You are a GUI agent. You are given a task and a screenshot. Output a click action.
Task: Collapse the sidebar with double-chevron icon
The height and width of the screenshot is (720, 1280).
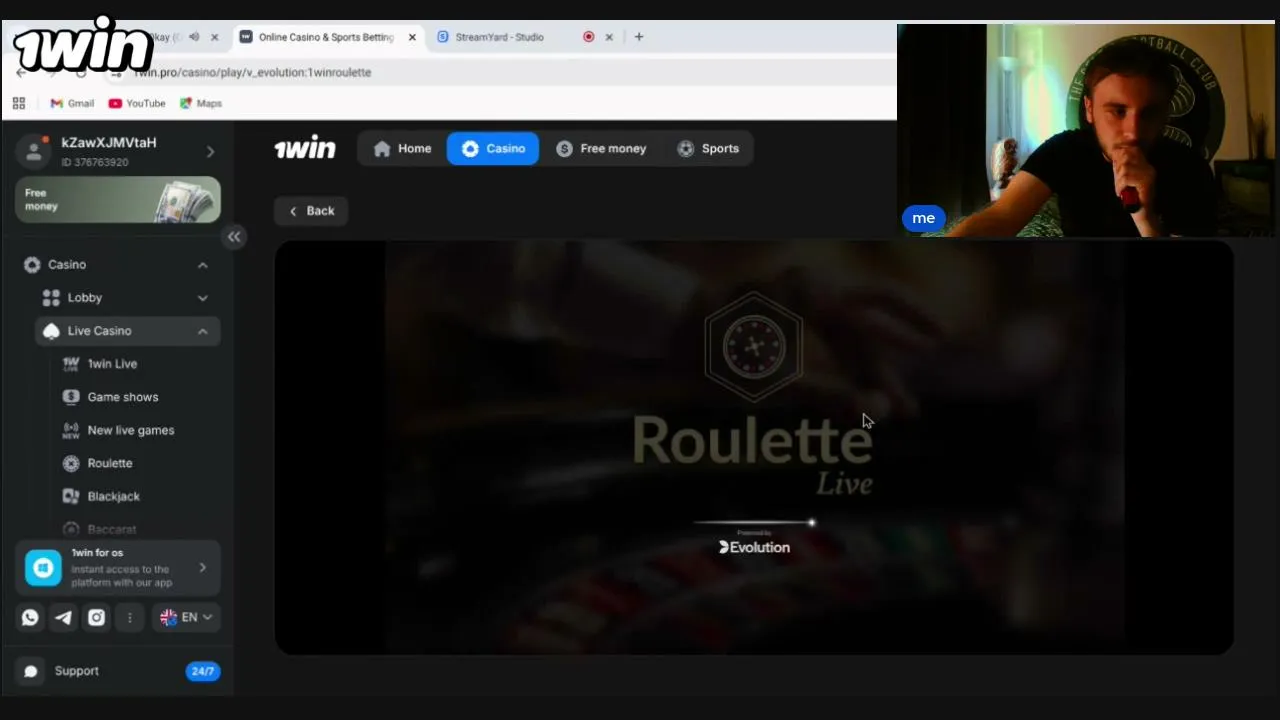tap(234, 236)
